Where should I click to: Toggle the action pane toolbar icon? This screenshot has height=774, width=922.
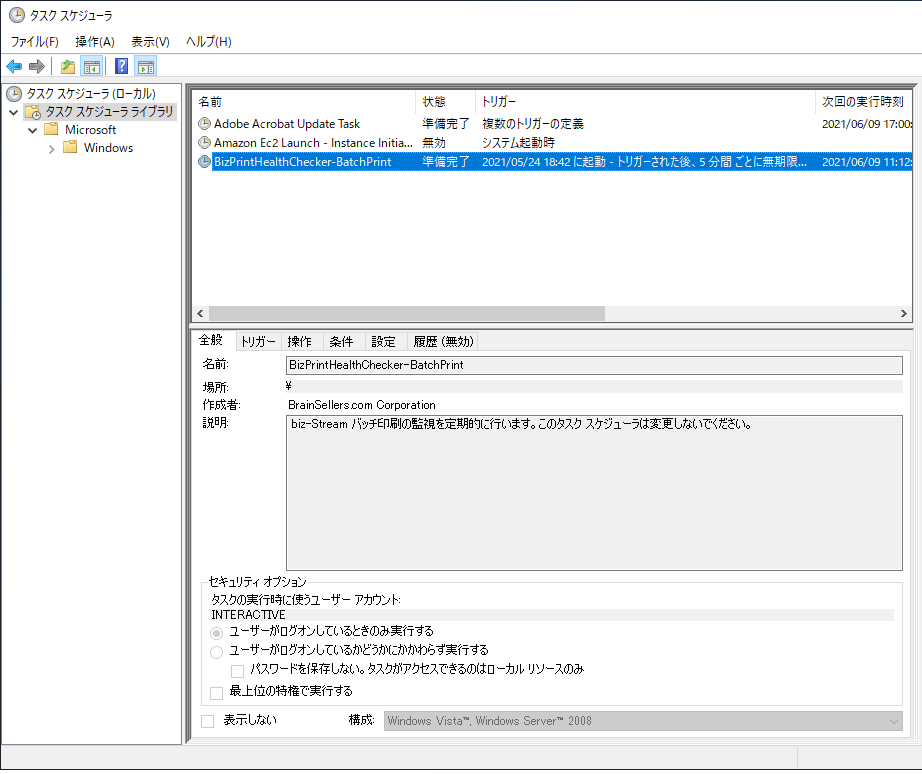(x=146, y=67)
